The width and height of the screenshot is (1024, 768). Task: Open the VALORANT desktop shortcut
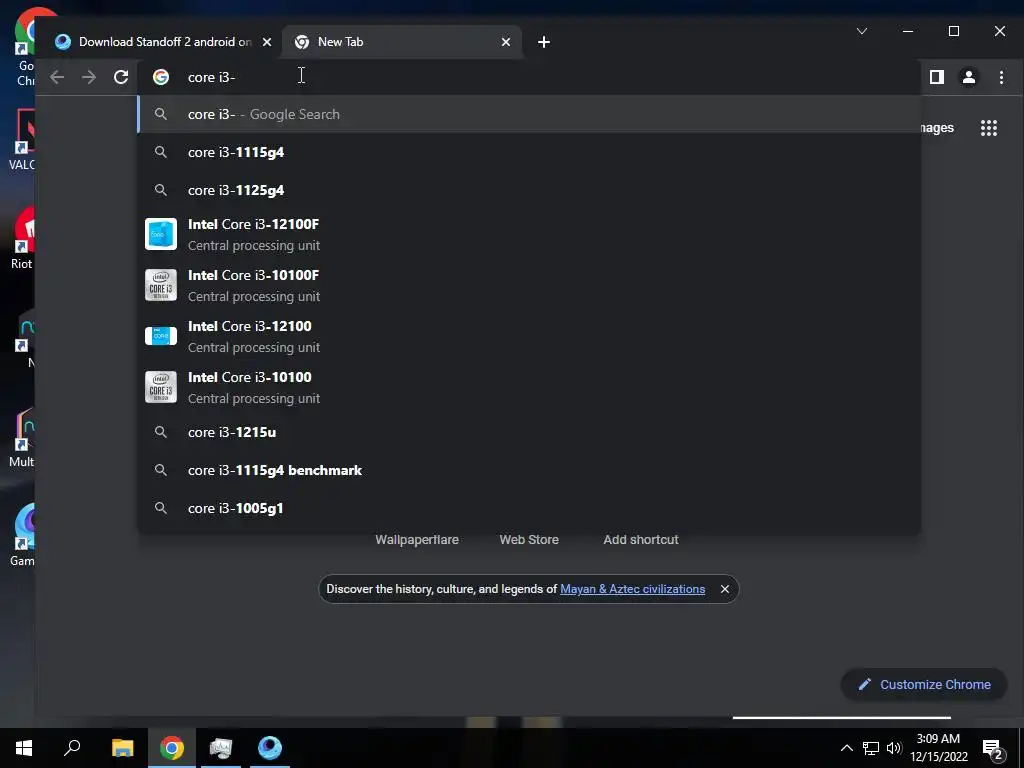click(22, 140)
